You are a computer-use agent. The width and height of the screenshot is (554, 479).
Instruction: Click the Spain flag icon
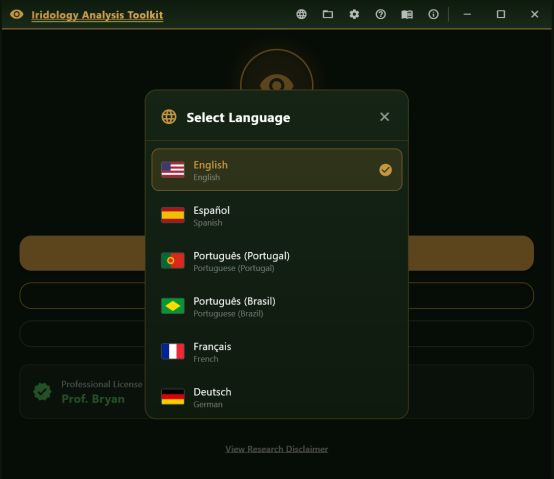[173, 215]
